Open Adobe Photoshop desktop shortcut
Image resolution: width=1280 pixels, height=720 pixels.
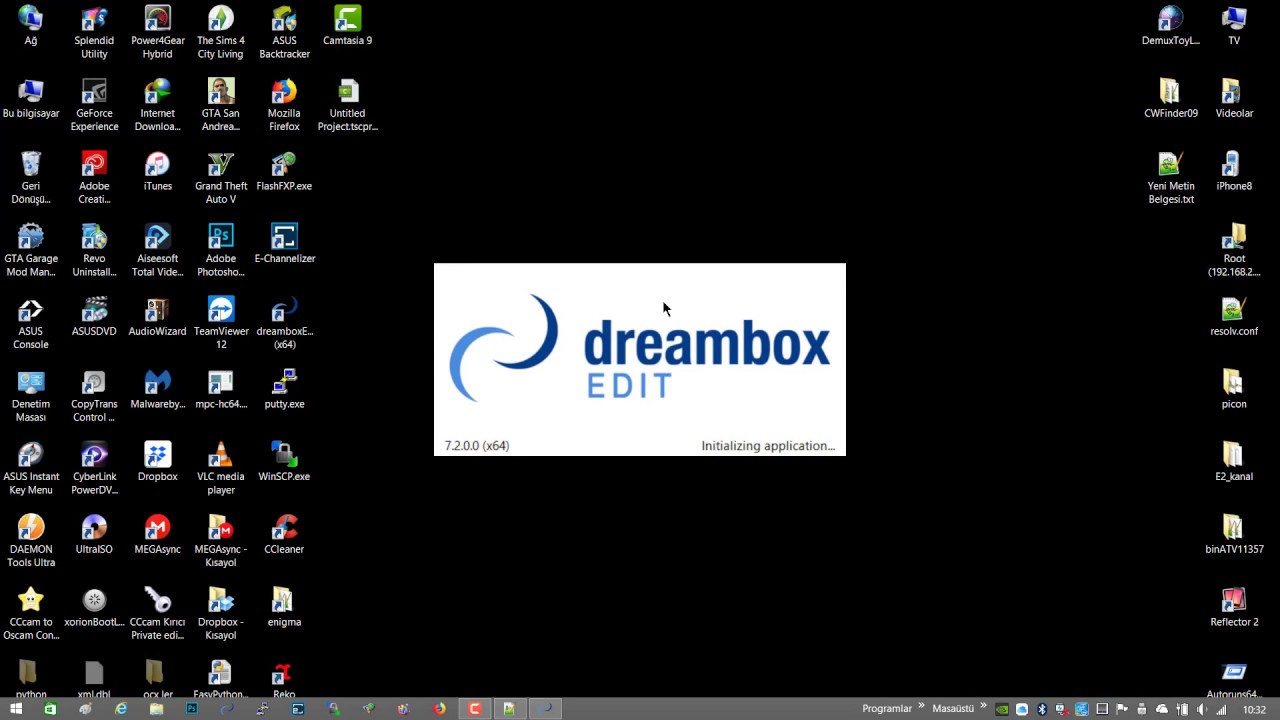click(221, 250)
